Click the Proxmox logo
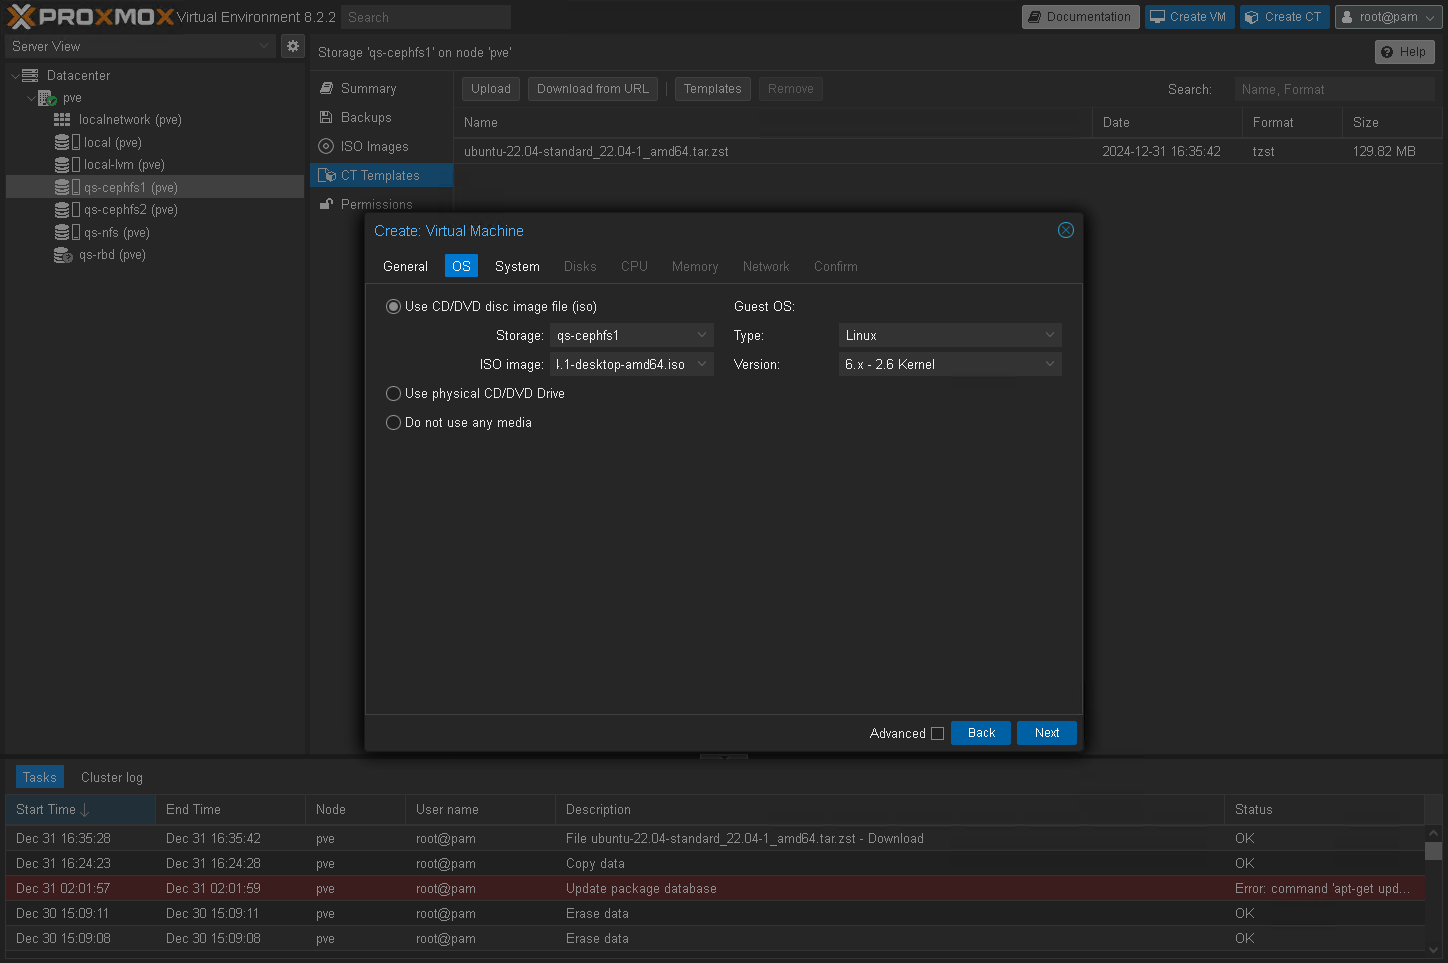The width and height of the screenshot is (1448, 963). pyautogui.click(x=90, y=17)
